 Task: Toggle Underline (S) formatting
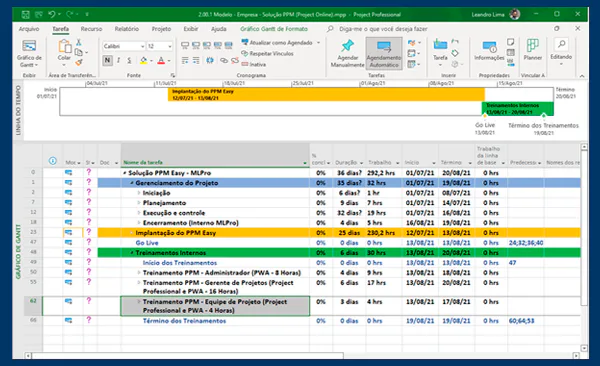(129, 60)
